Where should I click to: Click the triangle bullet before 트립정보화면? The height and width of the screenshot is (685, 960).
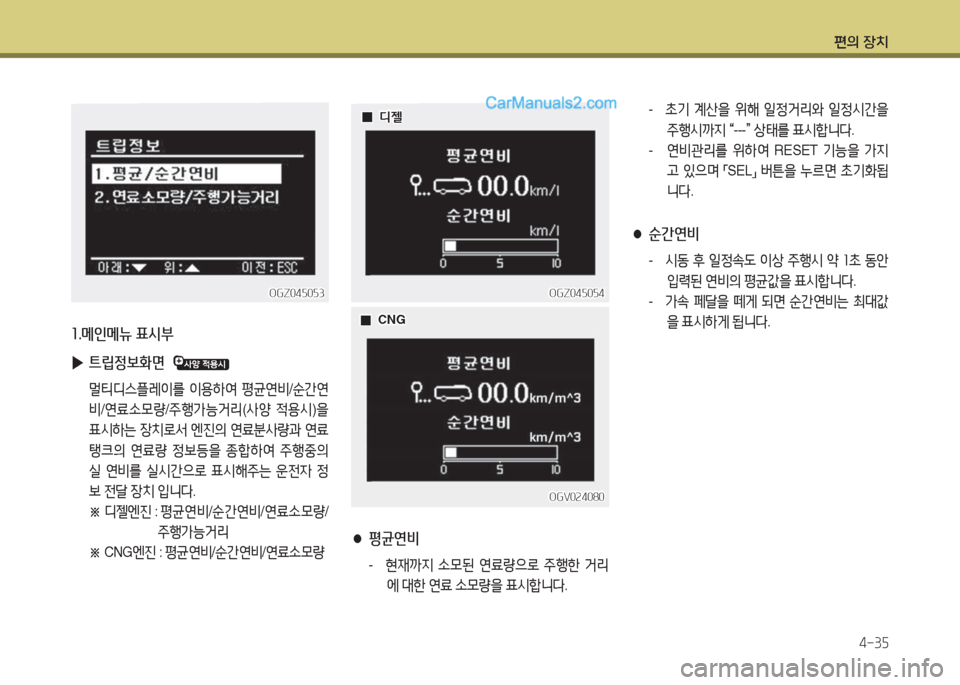(77, 363)
